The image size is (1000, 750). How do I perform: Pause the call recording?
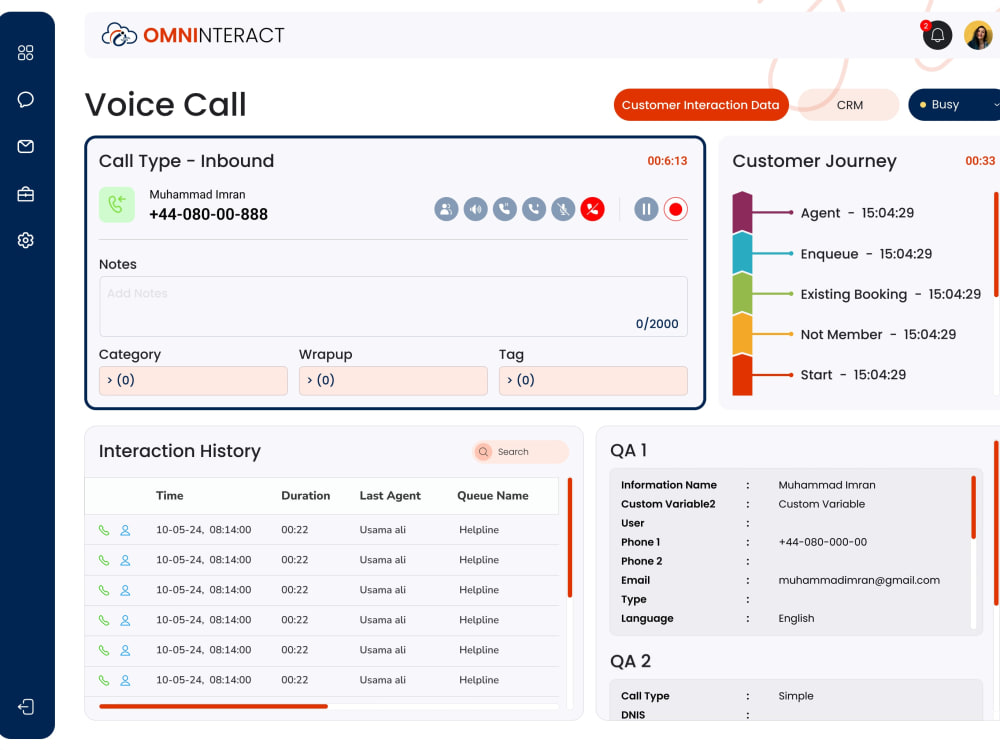[646, 209]
